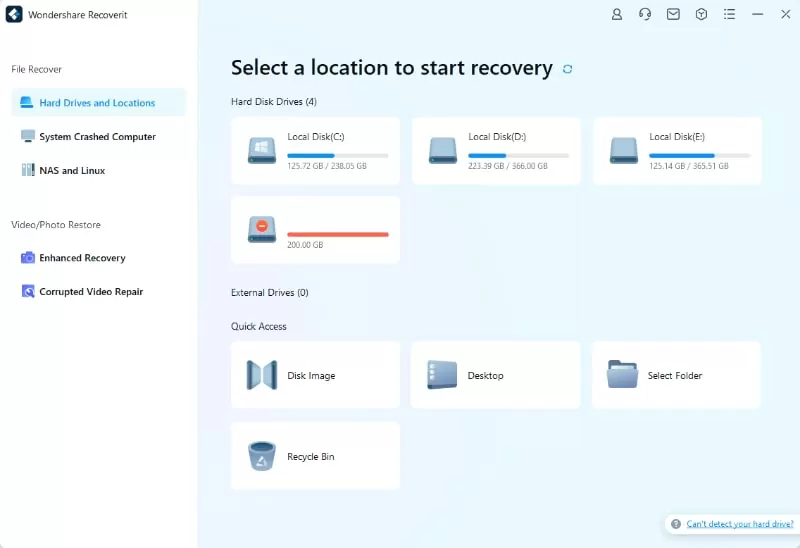Choose Recycle Bin in Quick Access
The image size is (800, 548).
tap(315, 456)
